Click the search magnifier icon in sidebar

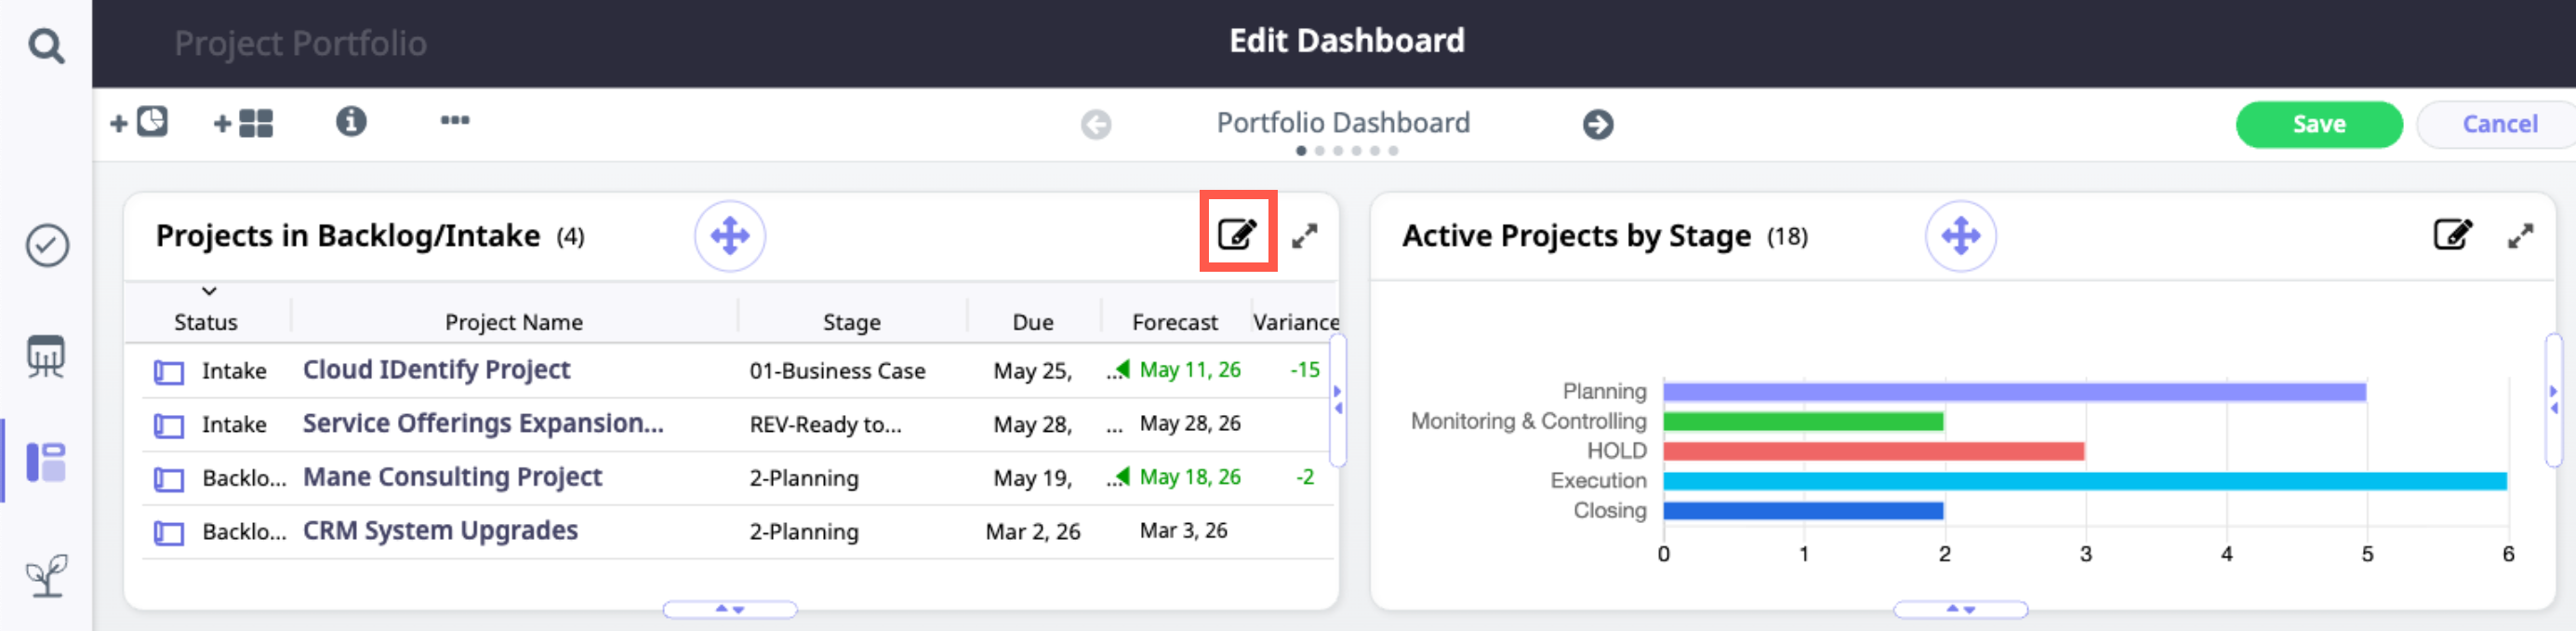46,45
